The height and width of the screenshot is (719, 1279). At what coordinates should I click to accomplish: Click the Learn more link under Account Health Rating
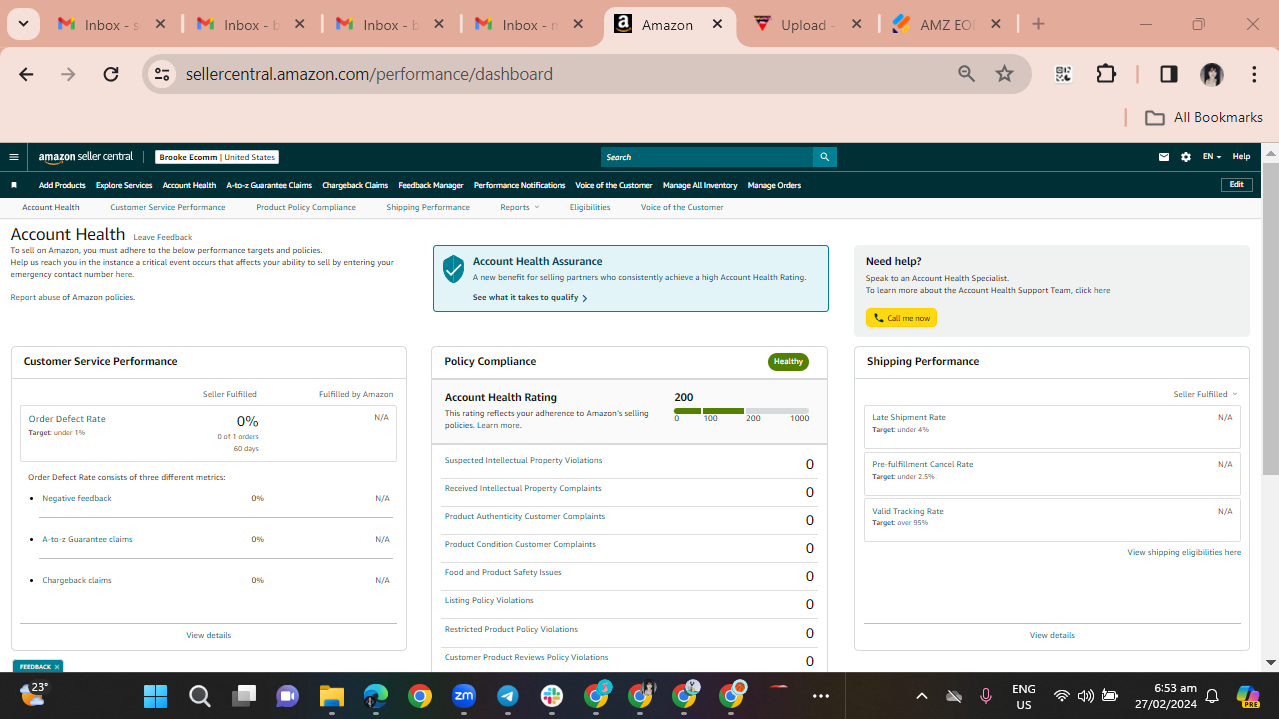click(x=499, y=426)
